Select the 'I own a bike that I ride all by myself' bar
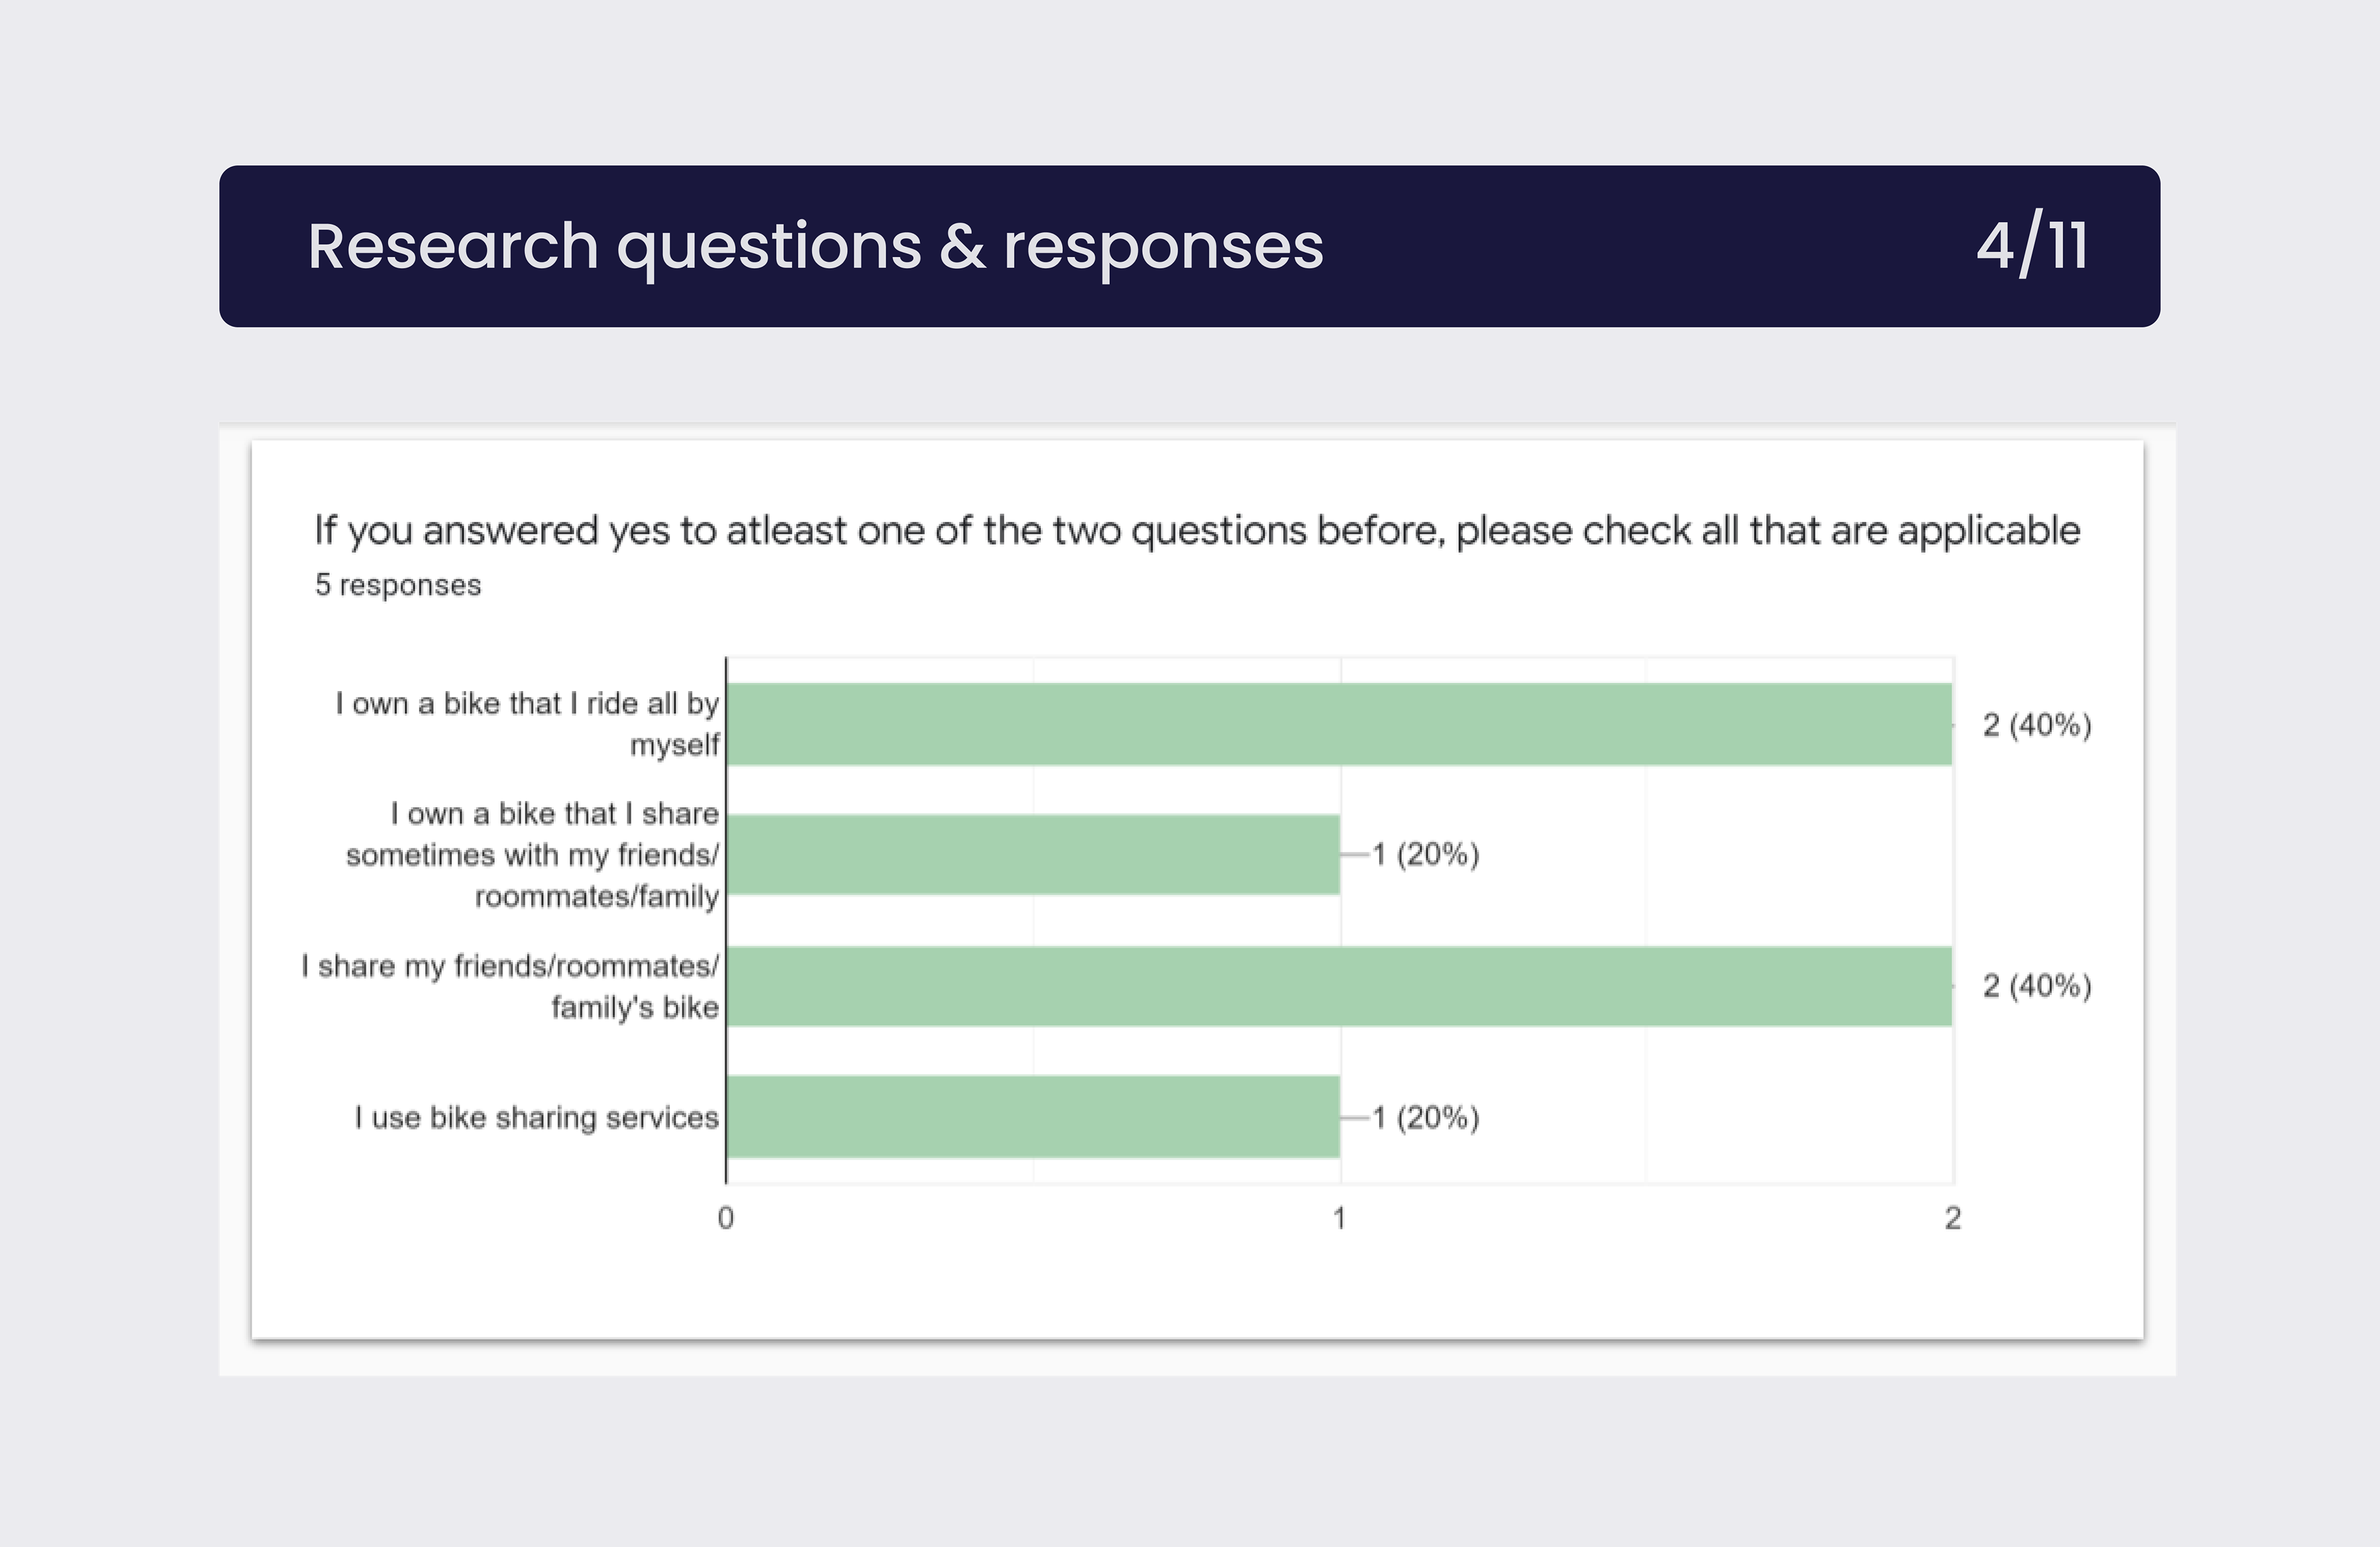 pyautogui.click(x=1339, y=724)
